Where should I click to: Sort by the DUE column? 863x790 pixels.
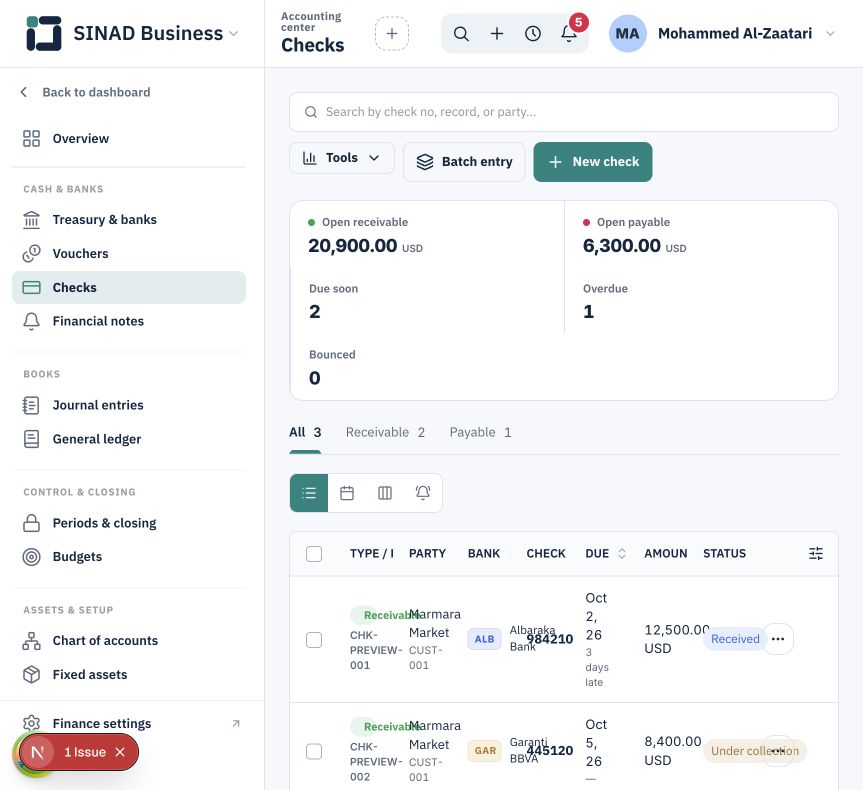pos(606,553)
